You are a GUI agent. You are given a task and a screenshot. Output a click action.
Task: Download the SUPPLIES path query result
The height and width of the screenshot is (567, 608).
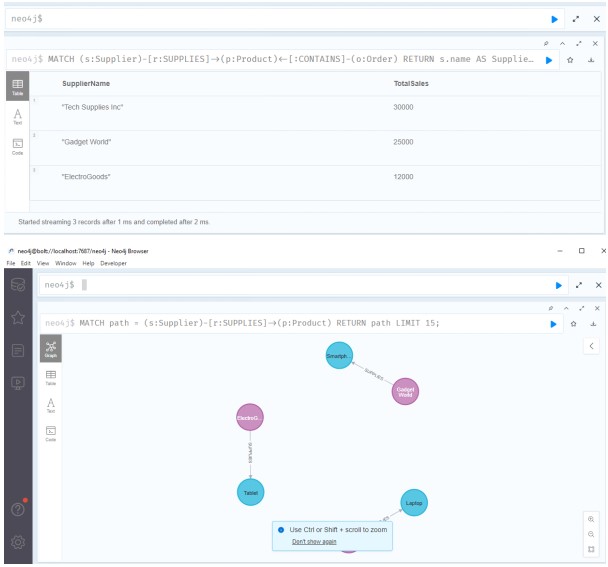(595, 323)
